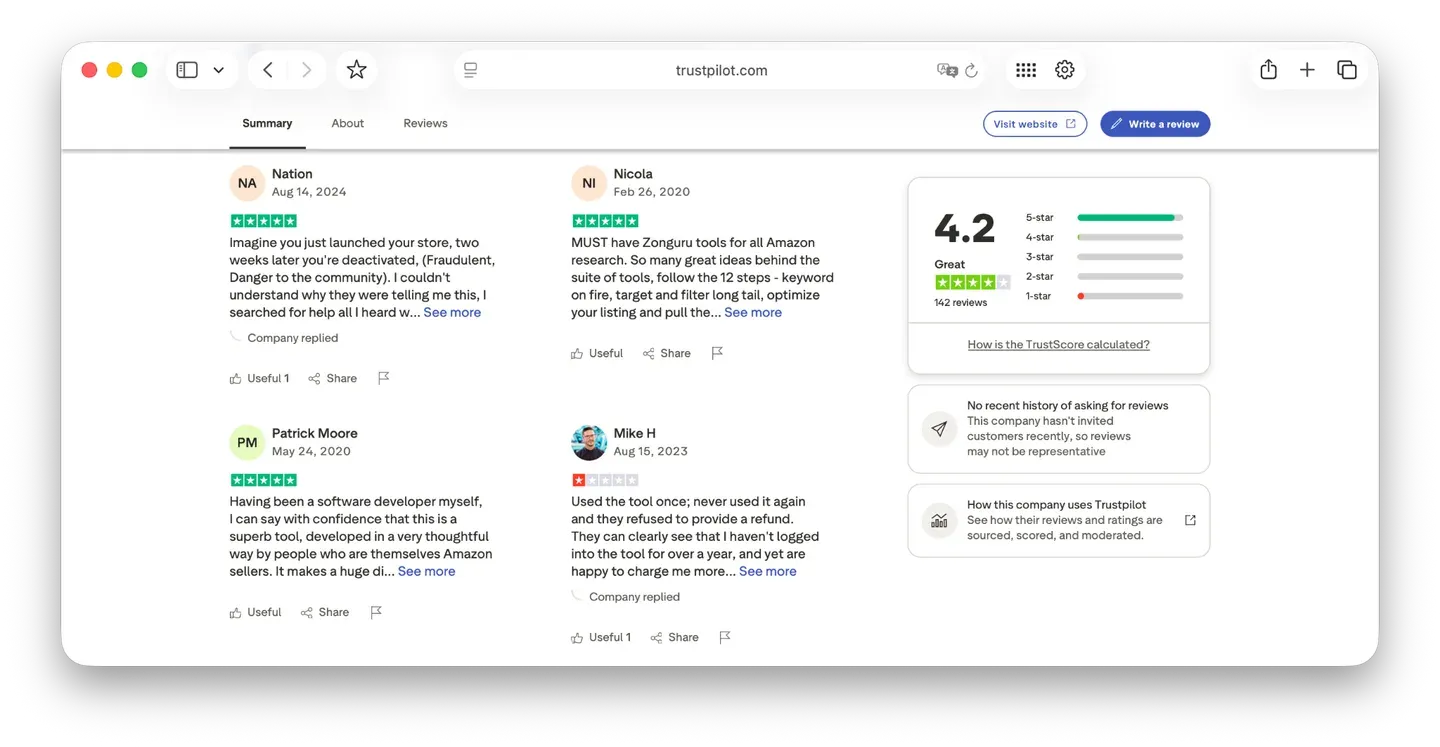Click Company replied under Nation's review

[x=292, y=338]
